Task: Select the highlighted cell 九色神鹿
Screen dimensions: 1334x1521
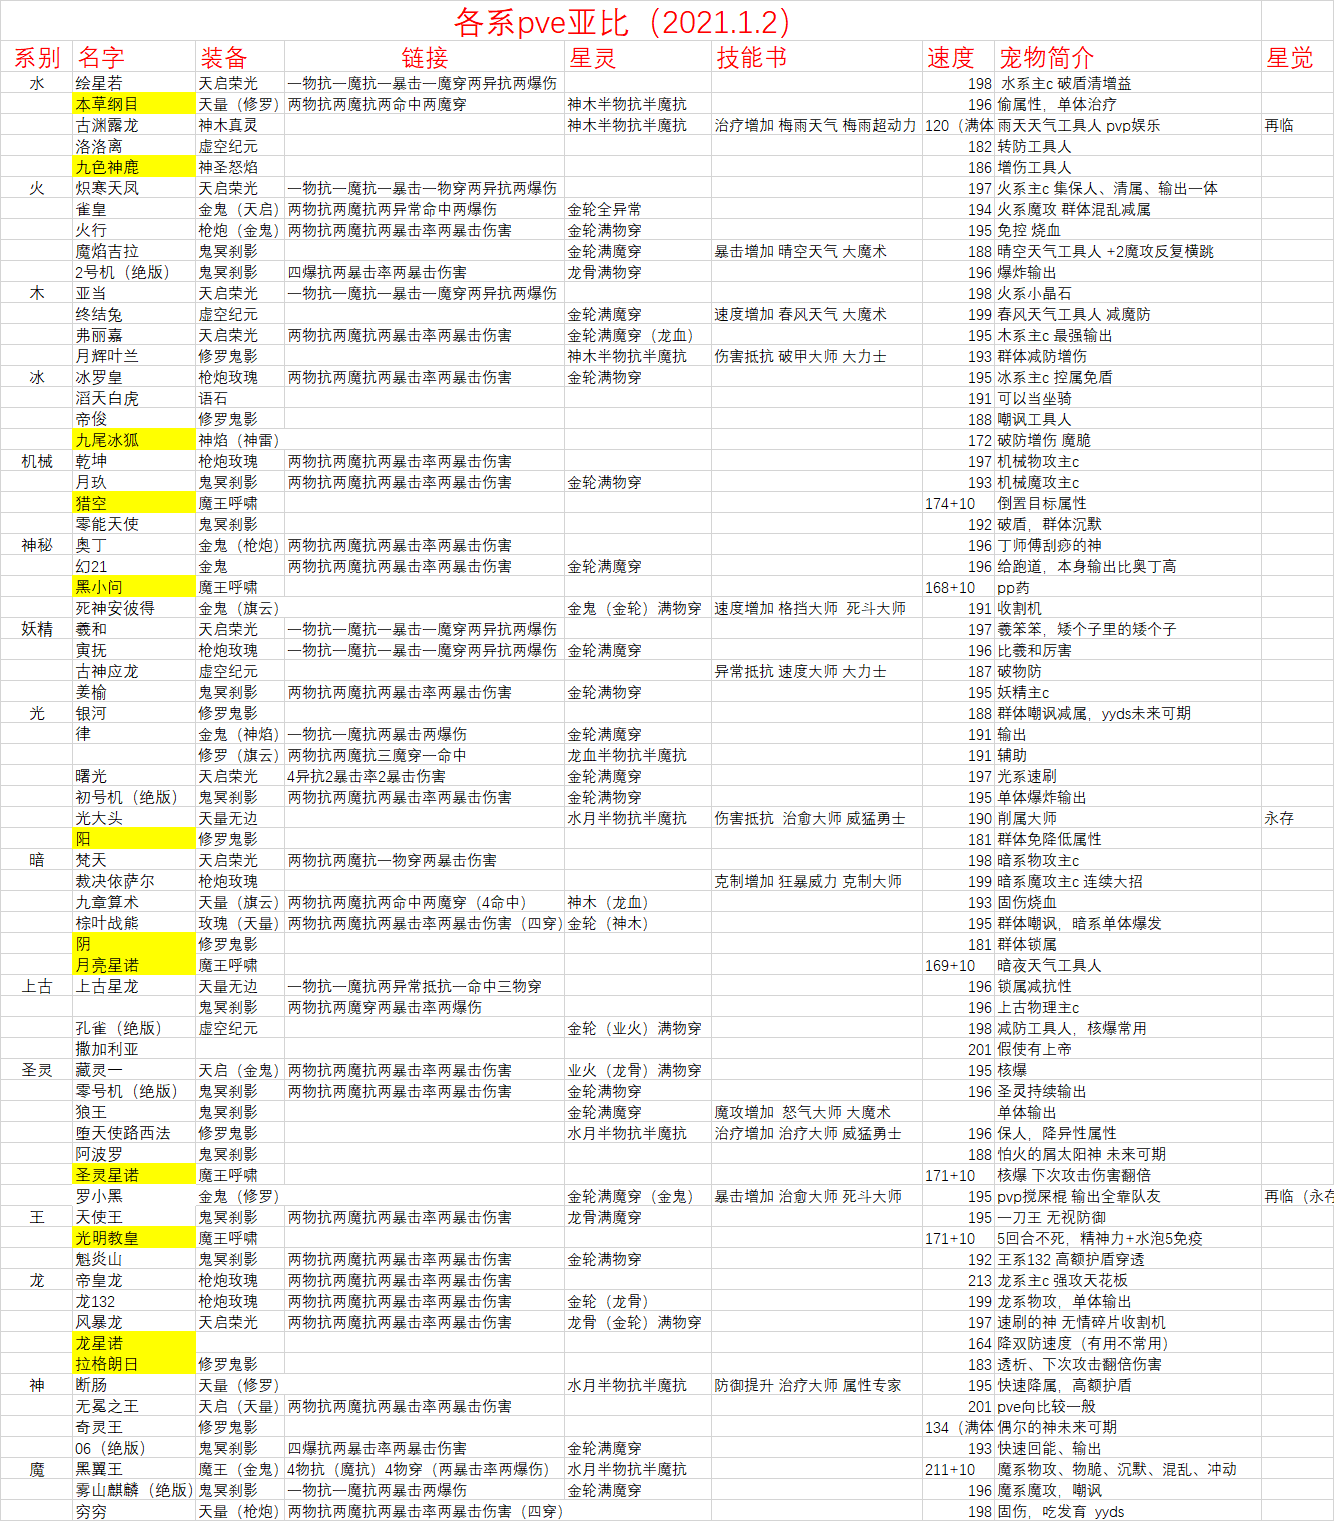Action: click(134, 167)
